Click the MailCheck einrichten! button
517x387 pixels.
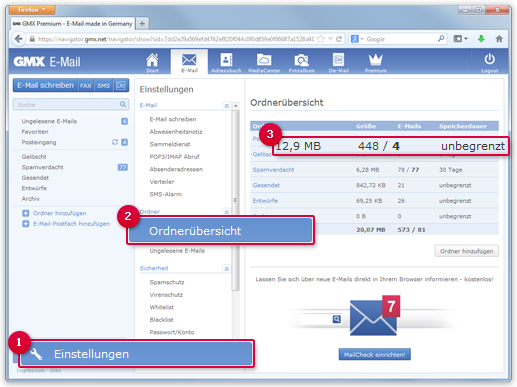coord(374,354)
